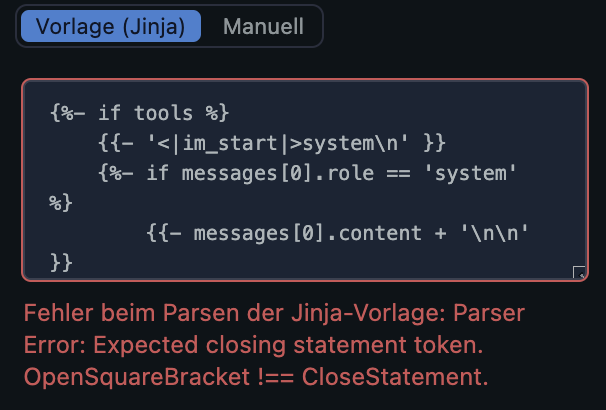
Task: Switch to the Manuell tab
Action: click(x=263, y=27)
